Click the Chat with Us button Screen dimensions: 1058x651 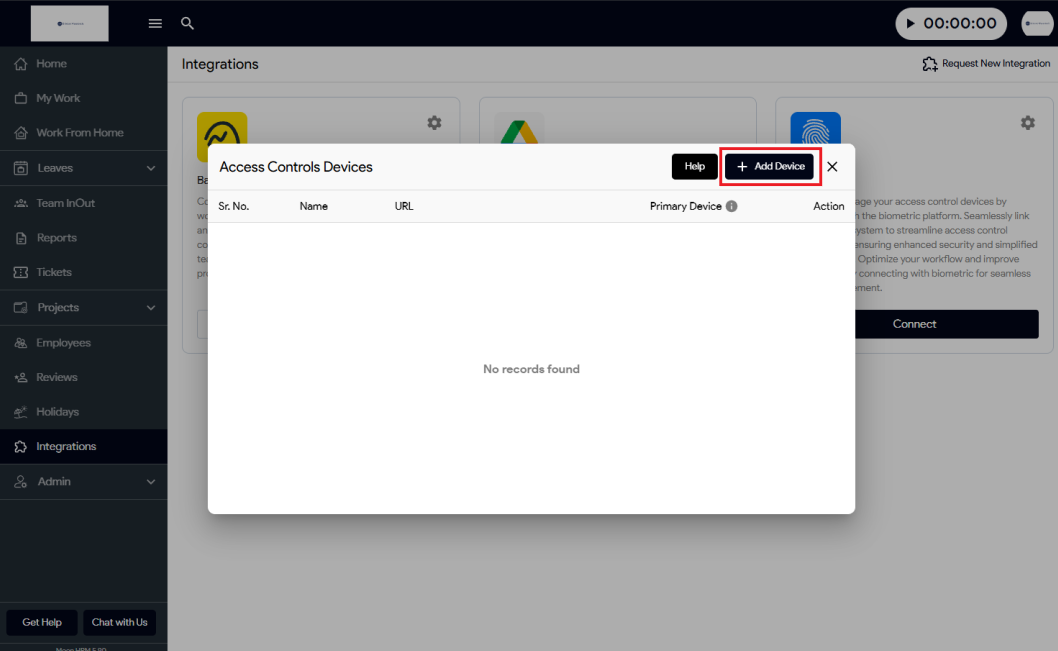(119, 622)
